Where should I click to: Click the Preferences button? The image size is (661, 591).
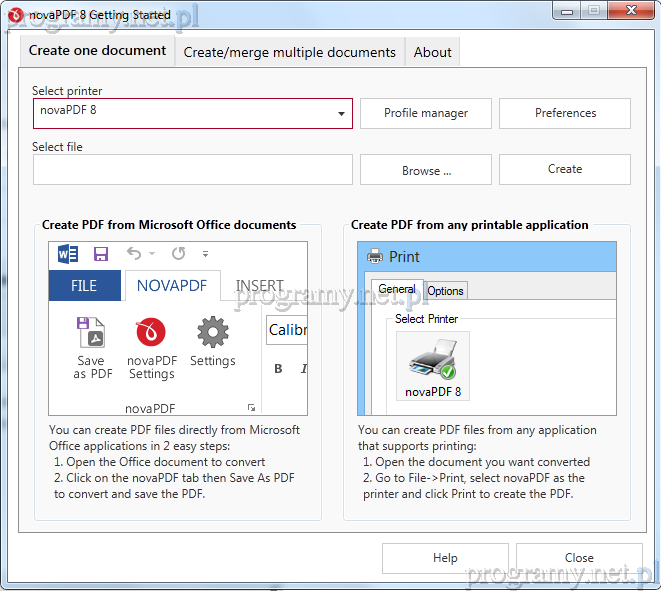[565, 114]
